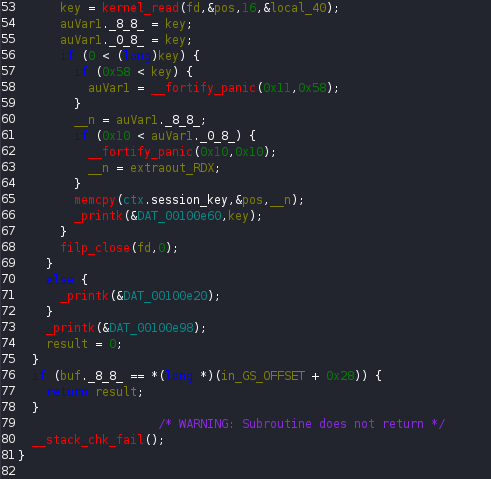This screenshot has height=479, width=491.
Task: Open DAT_00100e98 reference
Action: pos(151,328)
